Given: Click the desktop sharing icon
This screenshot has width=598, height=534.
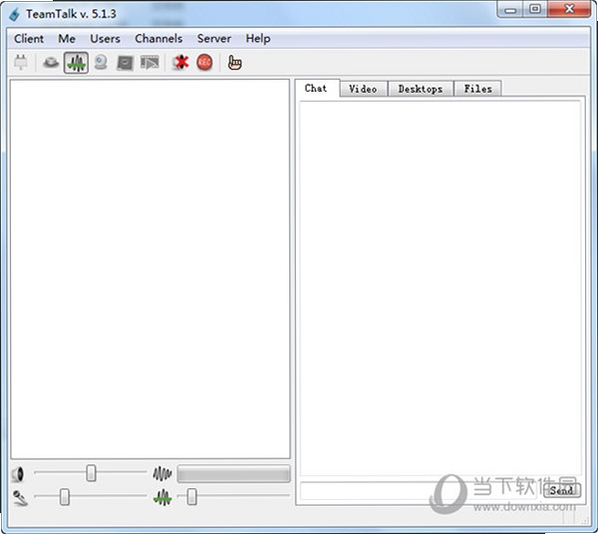Looking at the screenshot, I should pos(125,63).
